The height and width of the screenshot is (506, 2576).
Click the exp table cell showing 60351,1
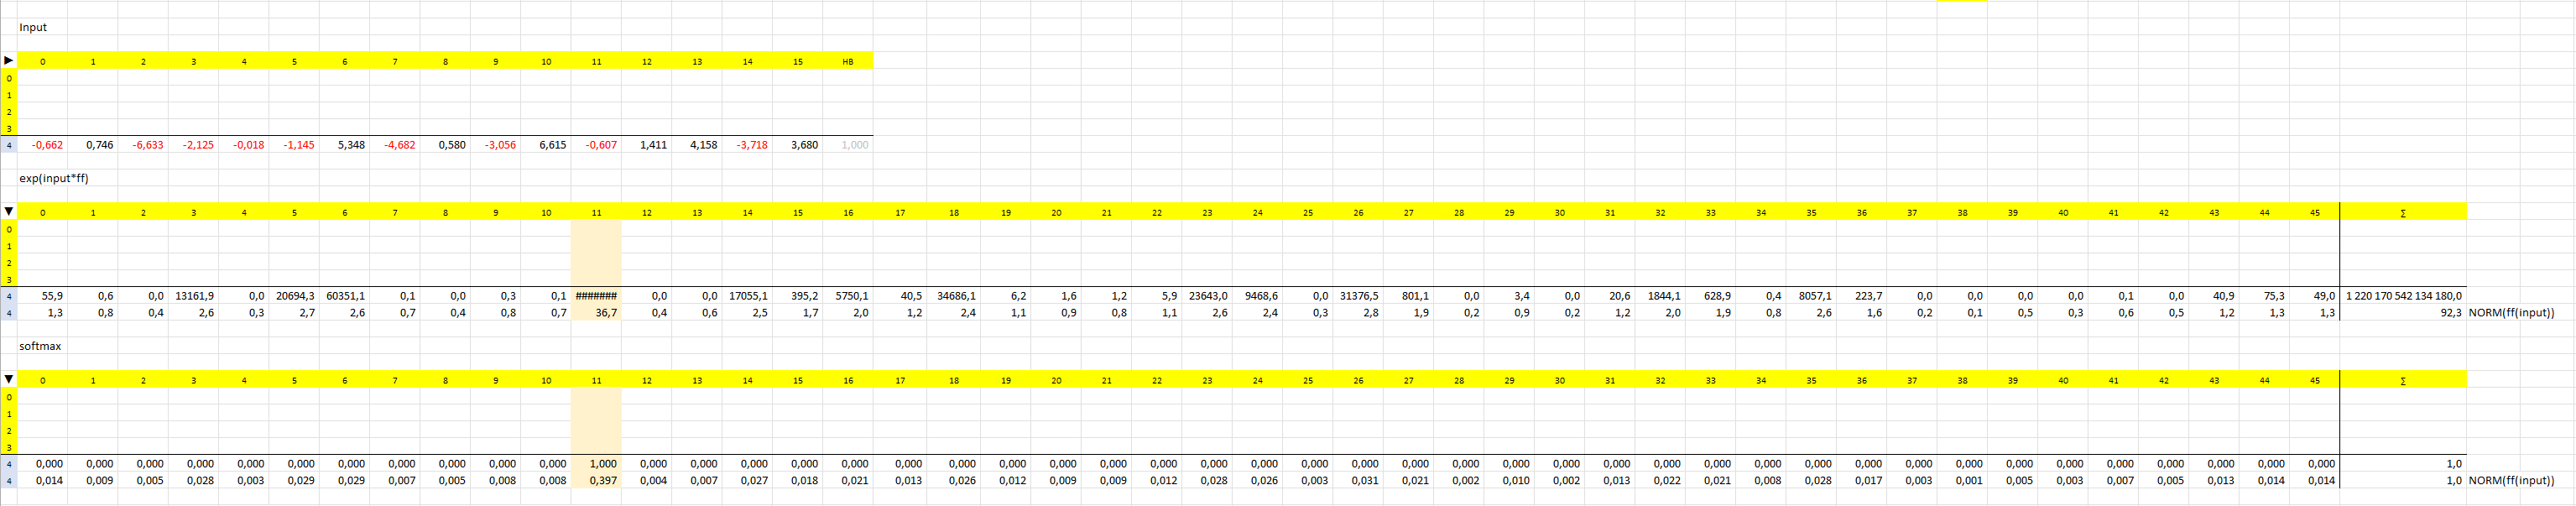[345, 296]
